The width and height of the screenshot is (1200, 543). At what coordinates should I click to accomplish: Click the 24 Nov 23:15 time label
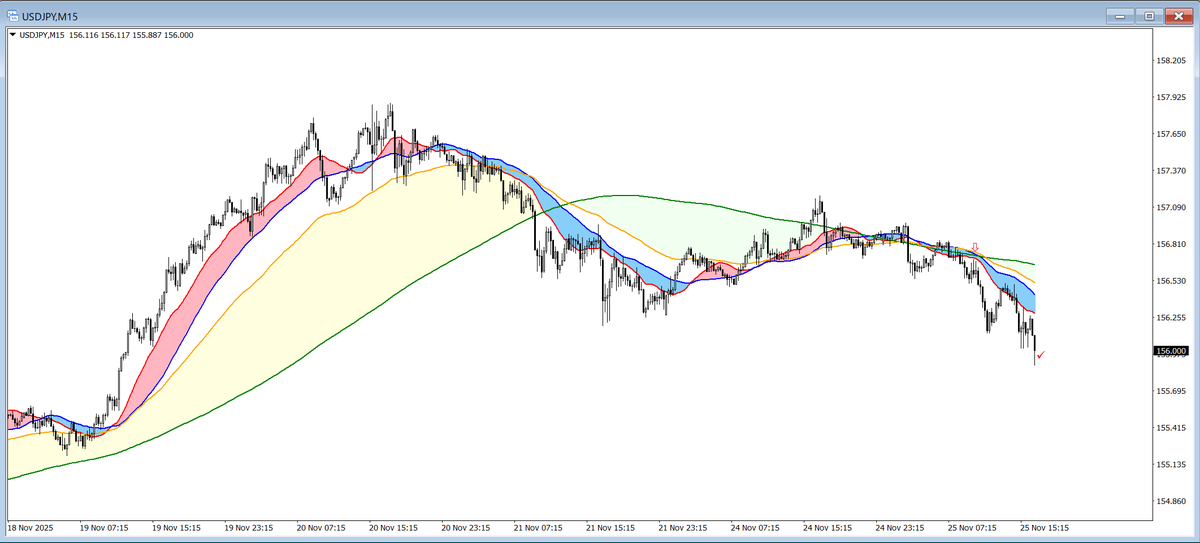[900, 527]
